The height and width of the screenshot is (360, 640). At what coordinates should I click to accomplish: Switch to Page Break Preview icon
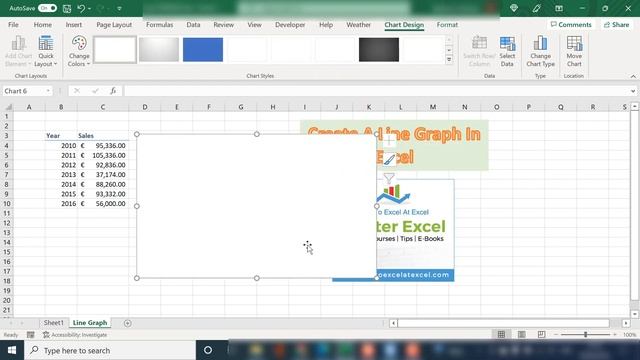pos(541,334)
